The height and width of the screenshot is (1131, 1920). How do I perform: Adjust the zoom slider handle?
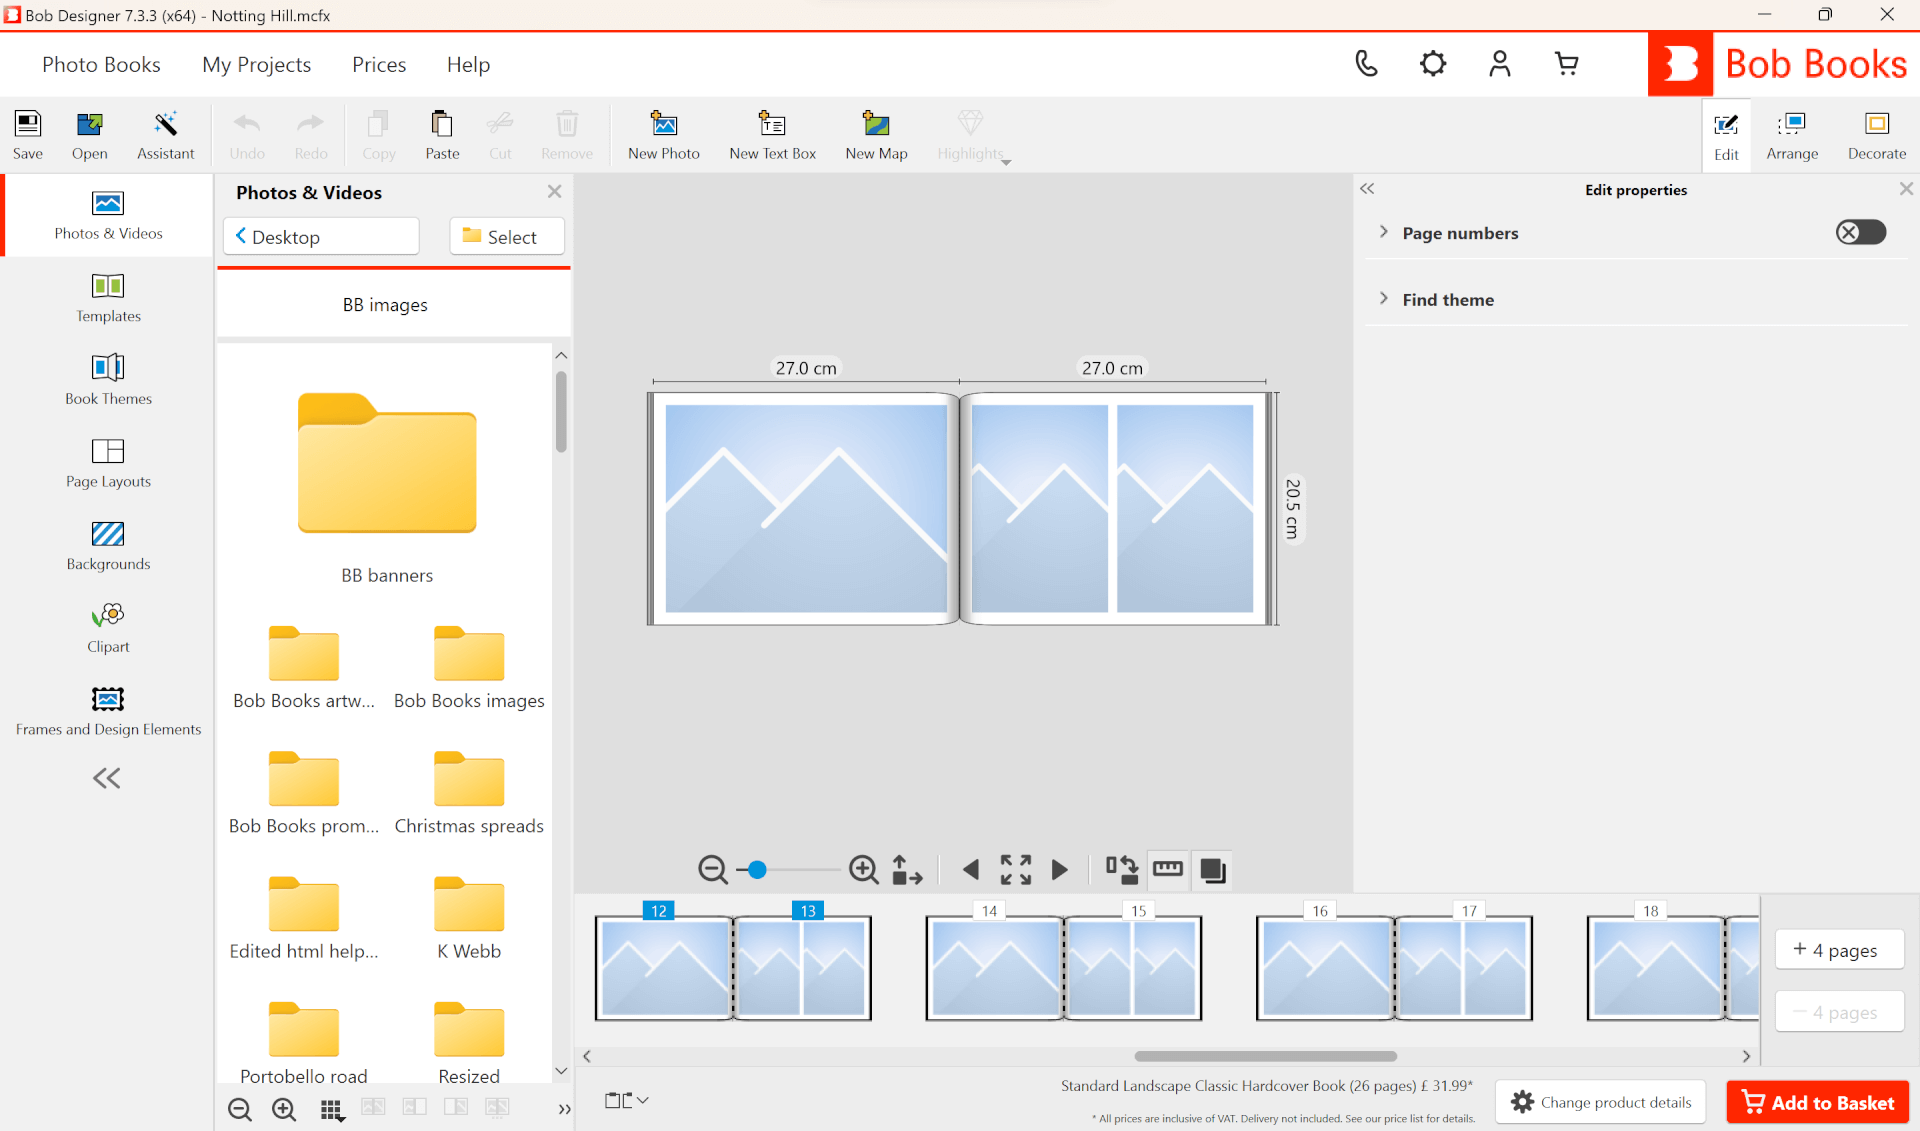(757, 870)
